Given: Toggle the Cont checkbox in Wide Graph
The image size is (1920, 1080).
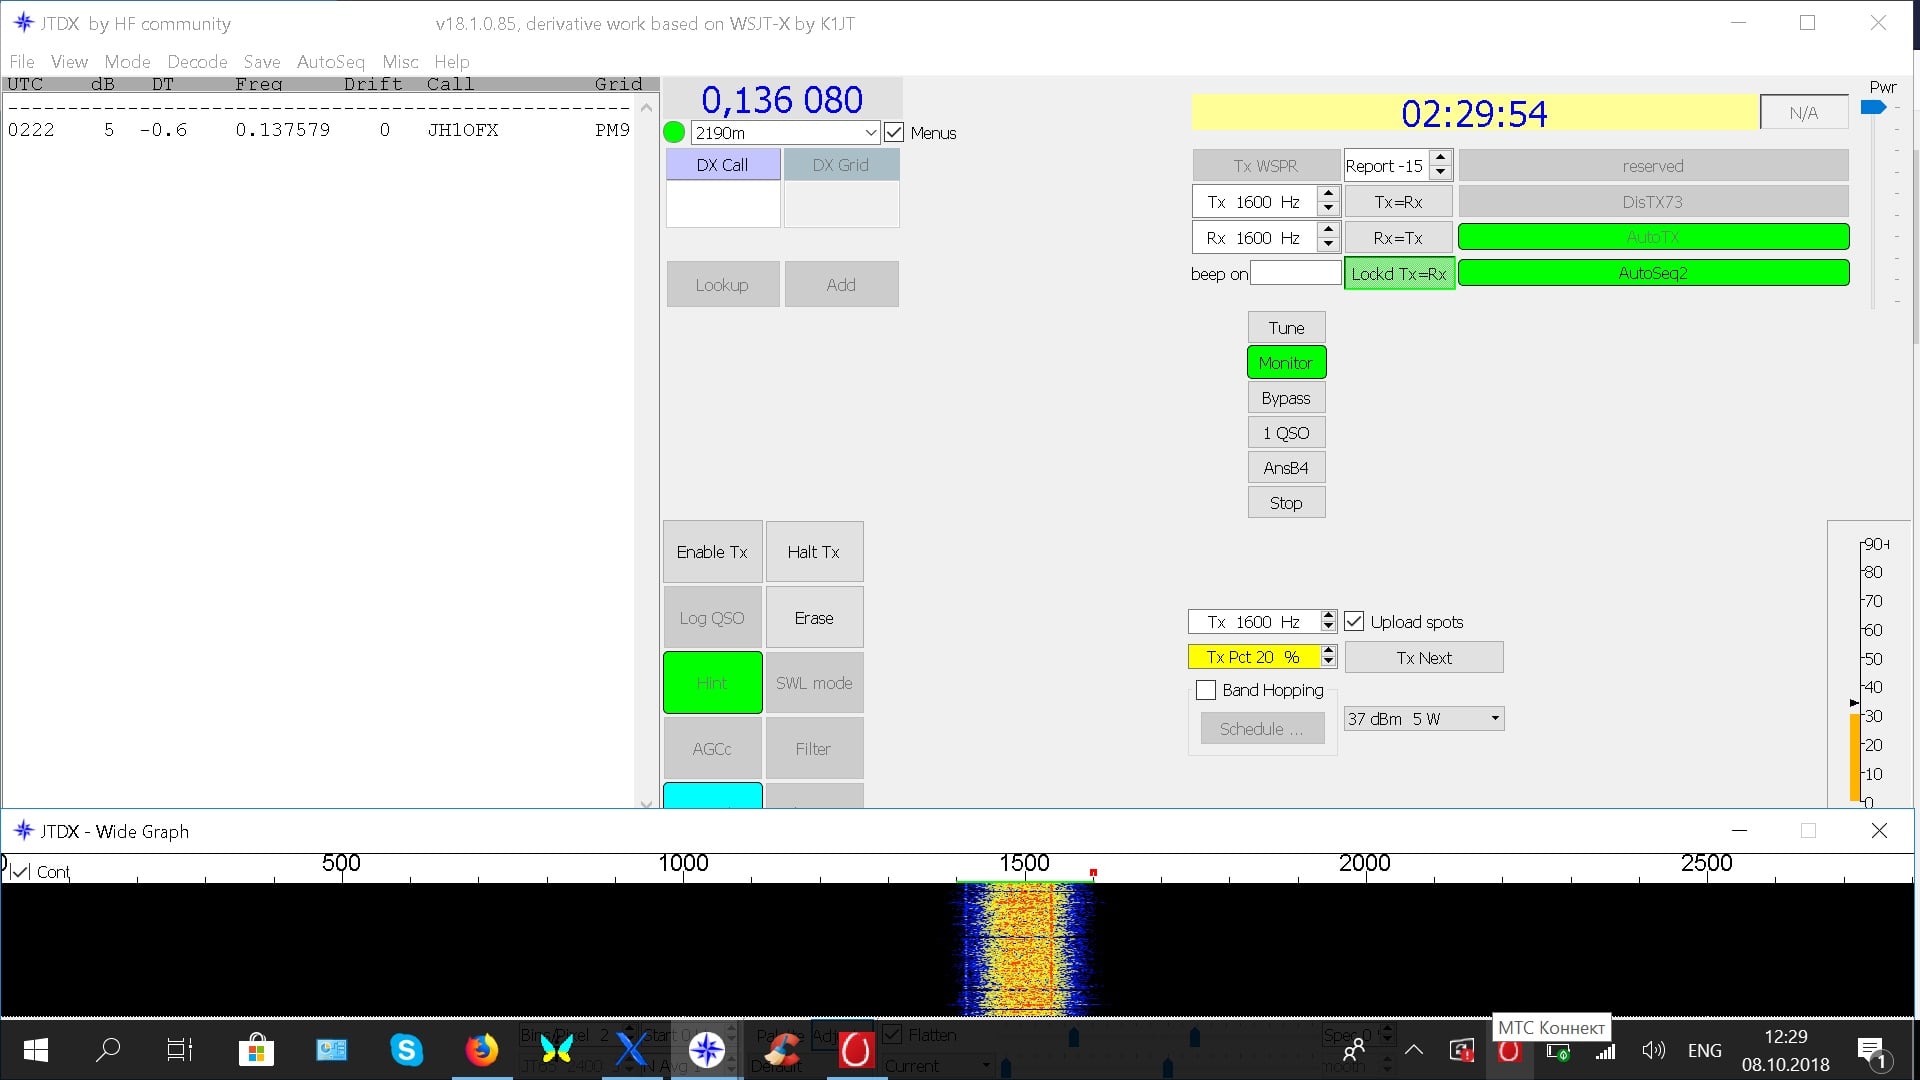Looking at the screenshot, I should coord(19,872).
